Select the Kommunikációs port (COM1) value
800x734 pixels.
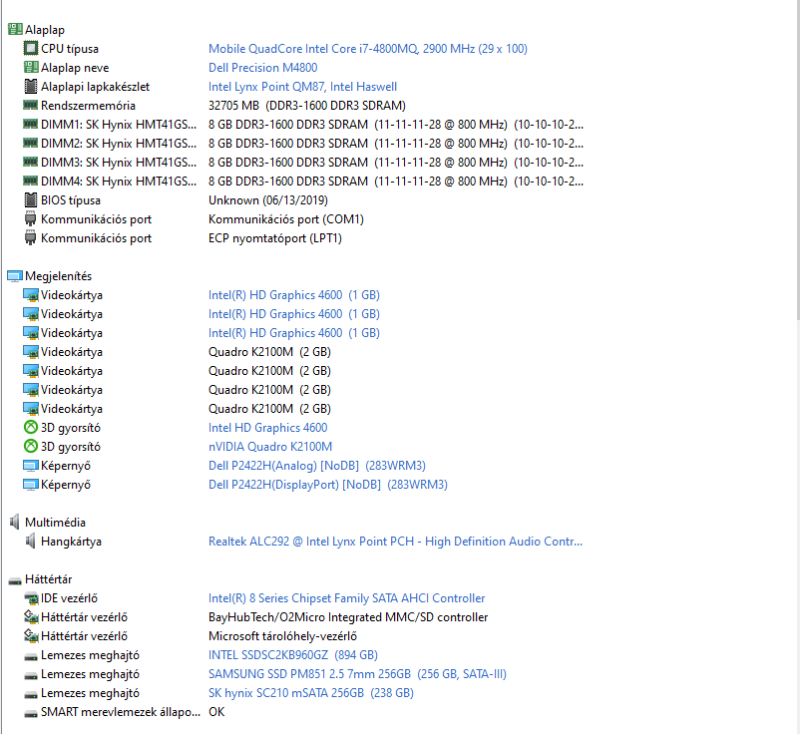[x=286, y=219]
